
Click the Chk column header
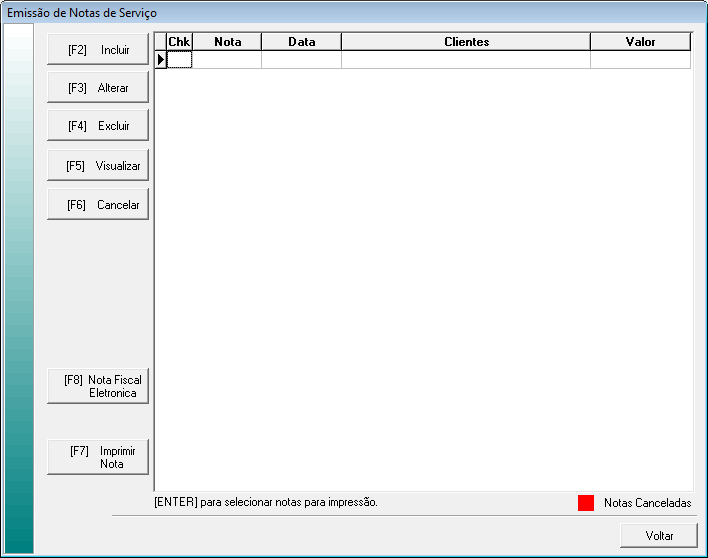179,42
